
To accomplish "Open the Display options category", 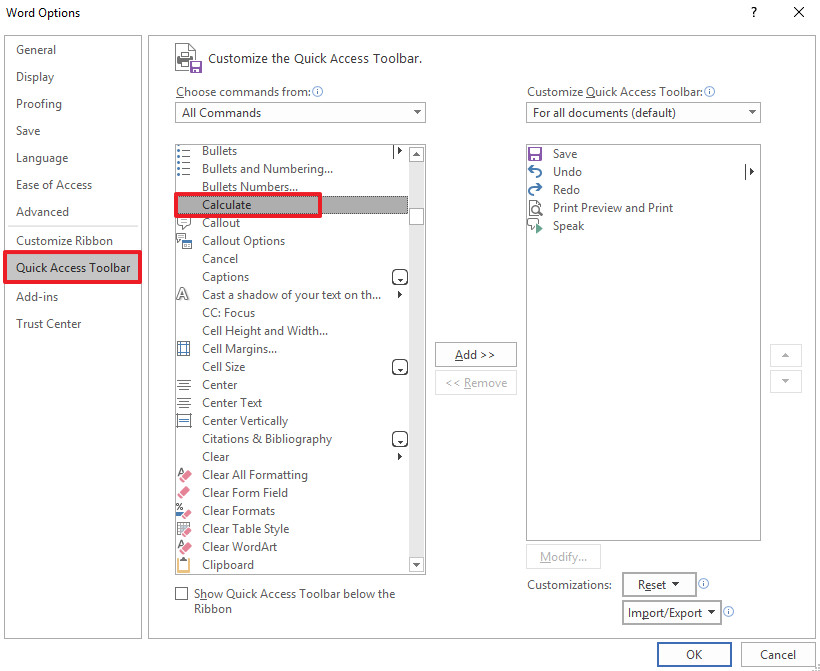I will click(35, 77).
